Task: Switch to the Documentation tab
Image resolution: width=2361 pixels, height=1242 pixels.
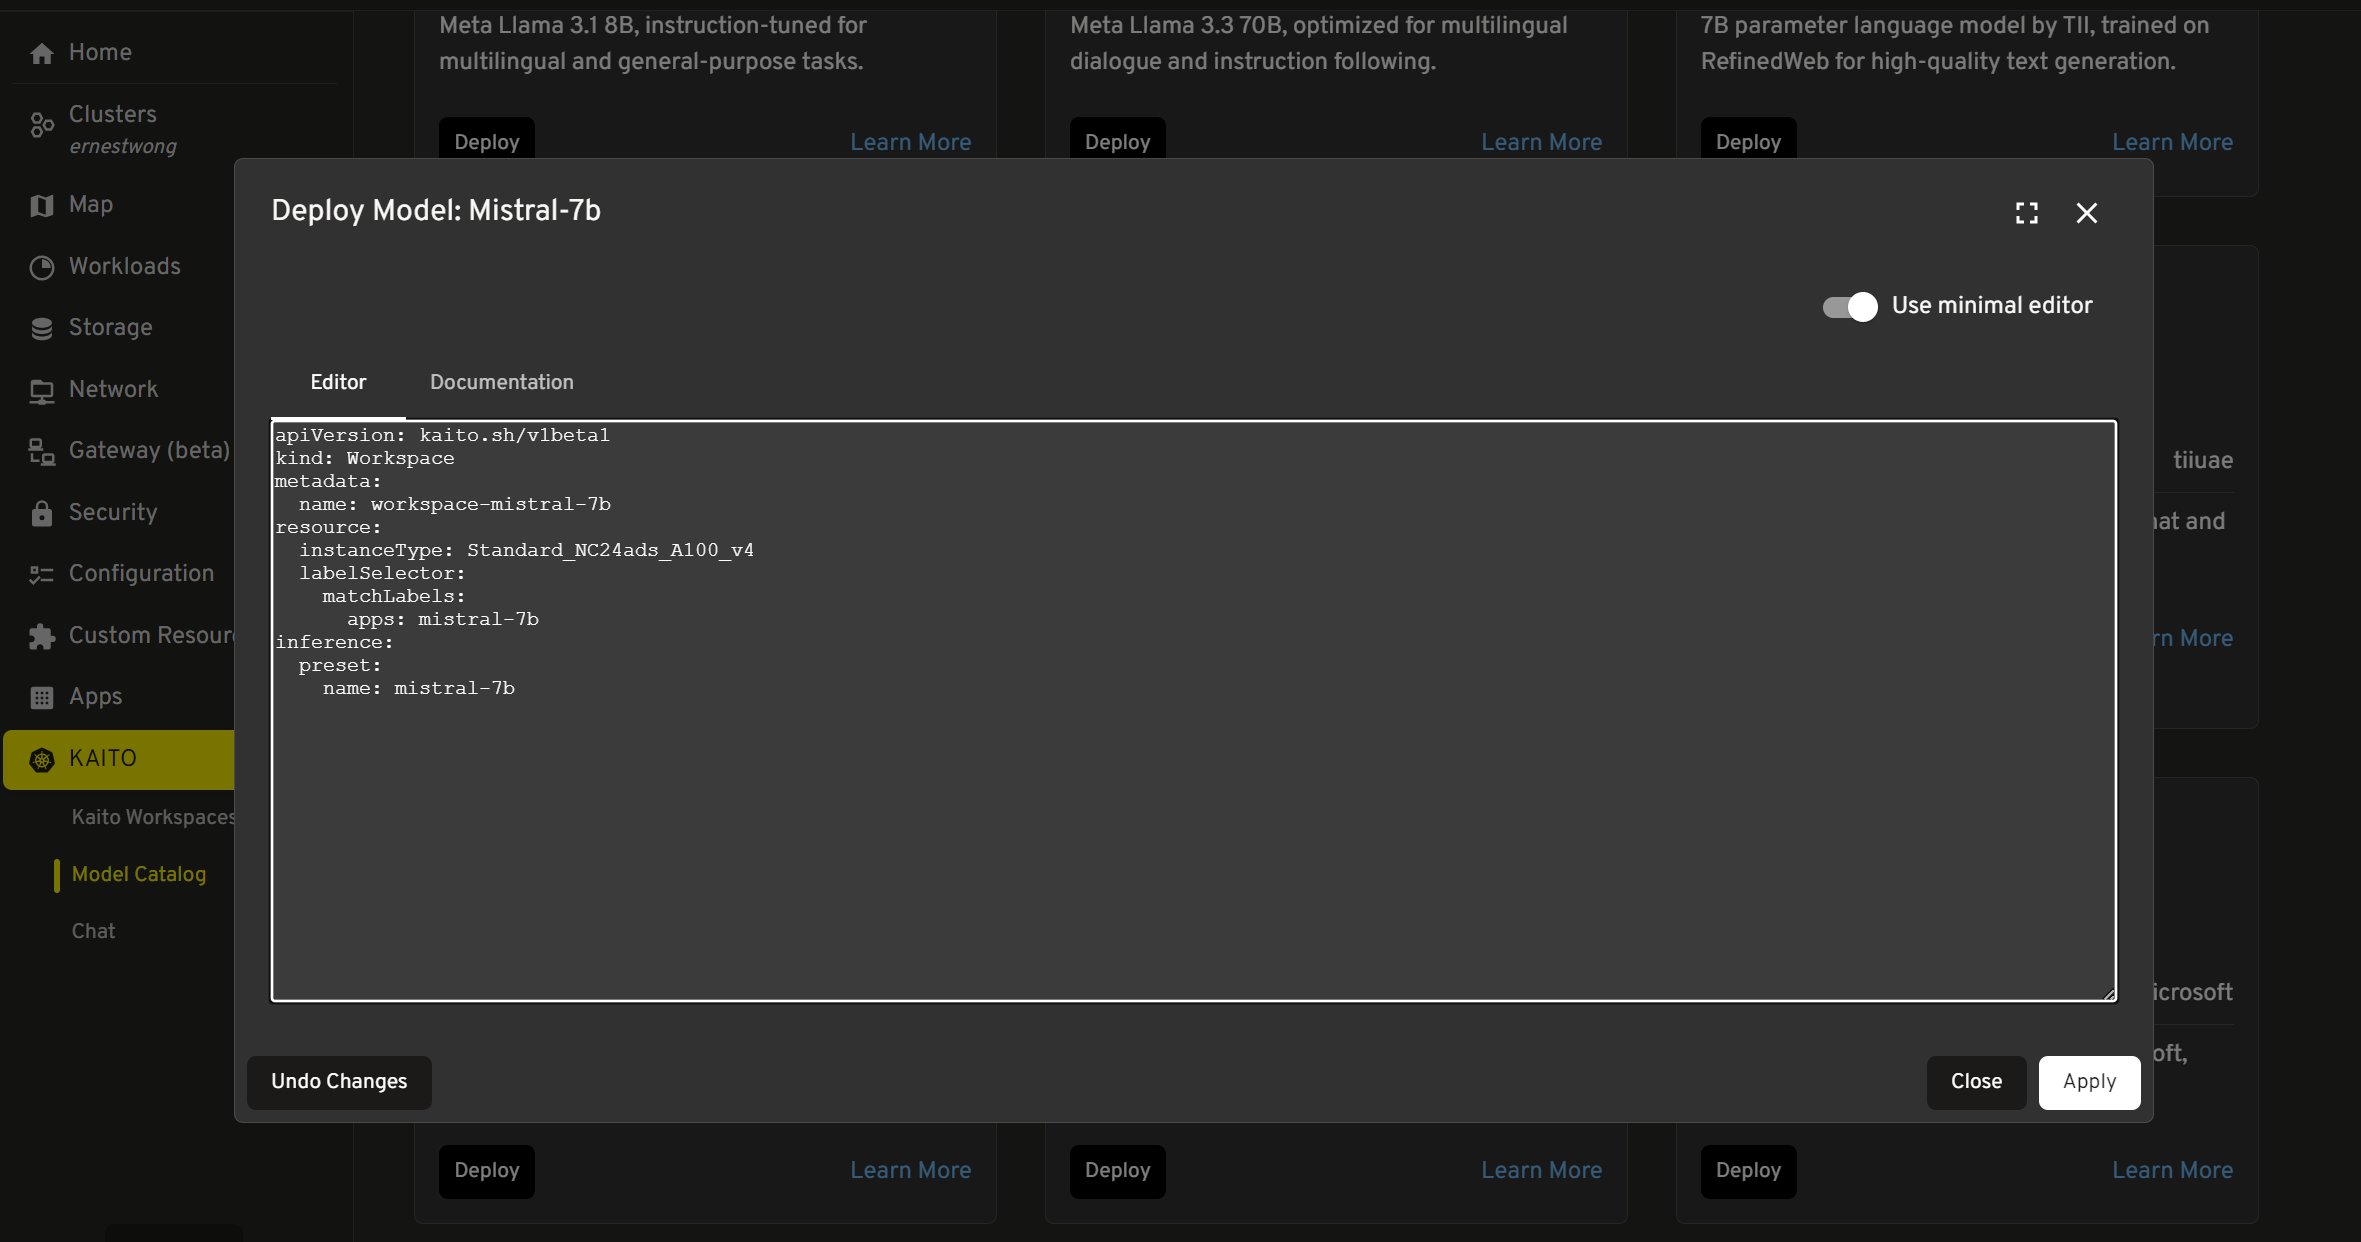Action: pyautogui.click(x=502, y=382)
